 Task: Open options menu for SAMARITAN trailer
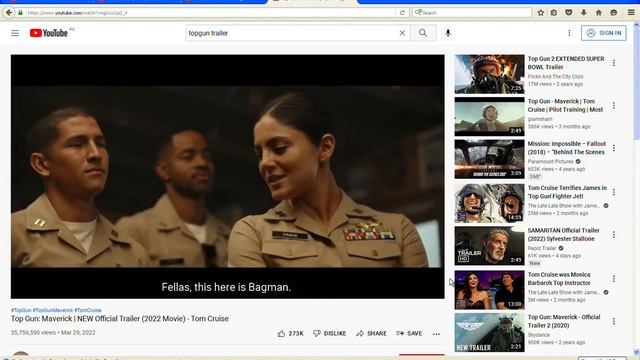(613, 235)
